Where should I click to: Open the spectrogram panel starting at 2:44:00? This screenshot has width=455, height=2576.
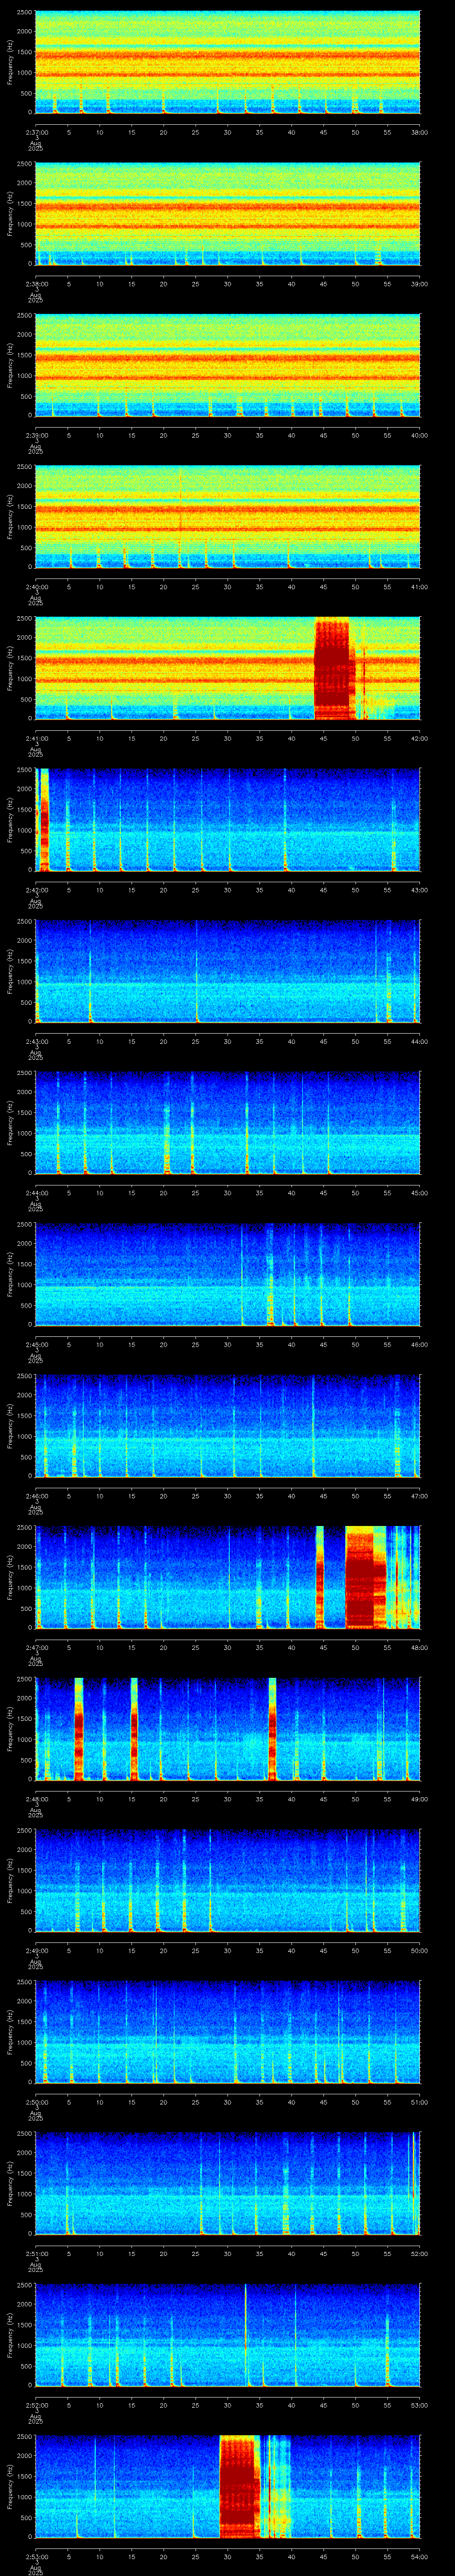[228, 1123]
